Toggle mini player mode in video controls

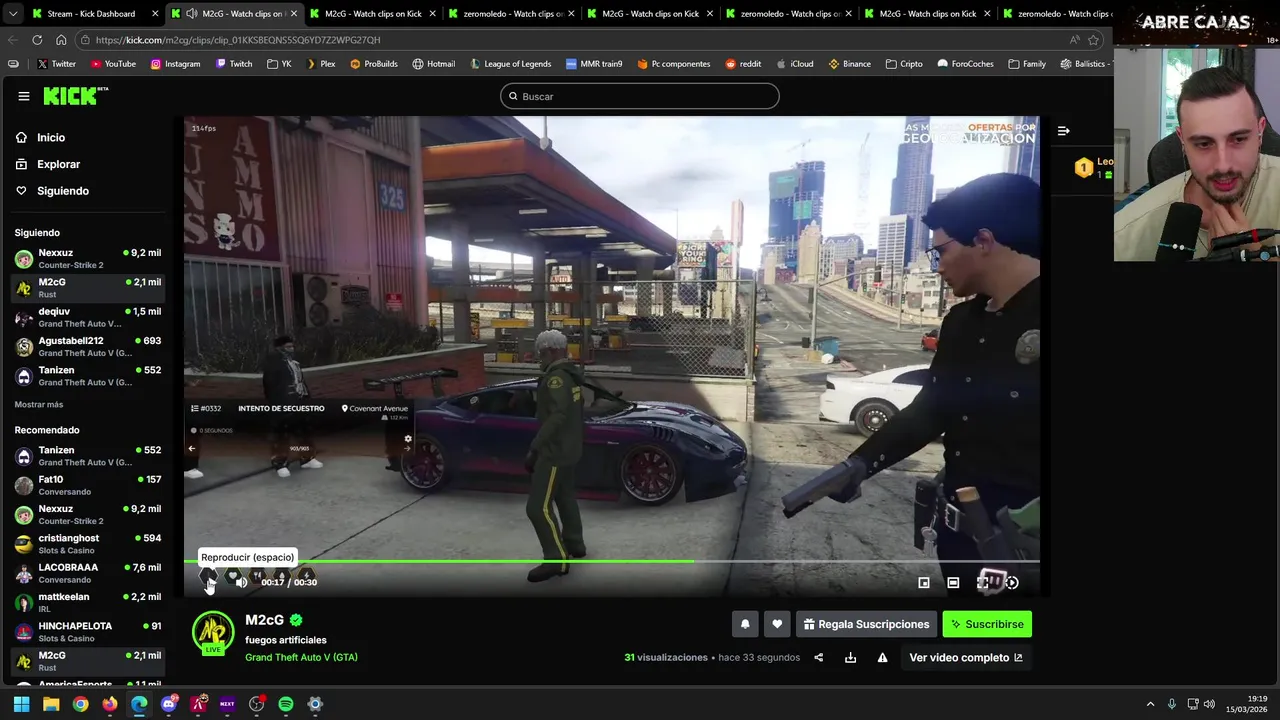(x=924, y=582)
